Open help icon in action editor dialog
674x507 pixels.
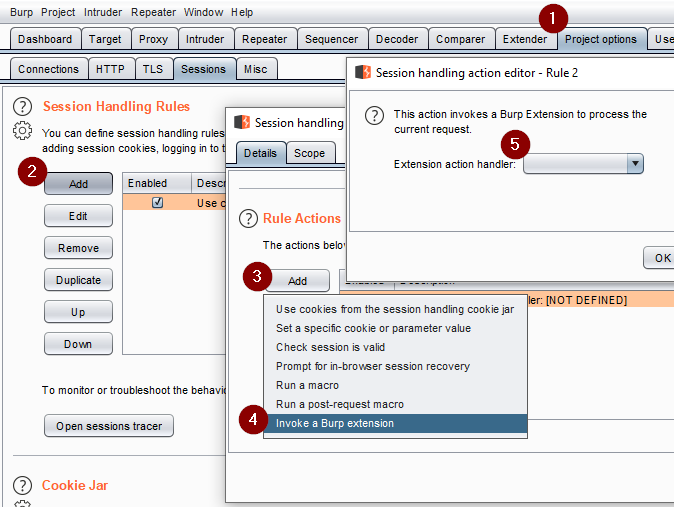[374, 115]
